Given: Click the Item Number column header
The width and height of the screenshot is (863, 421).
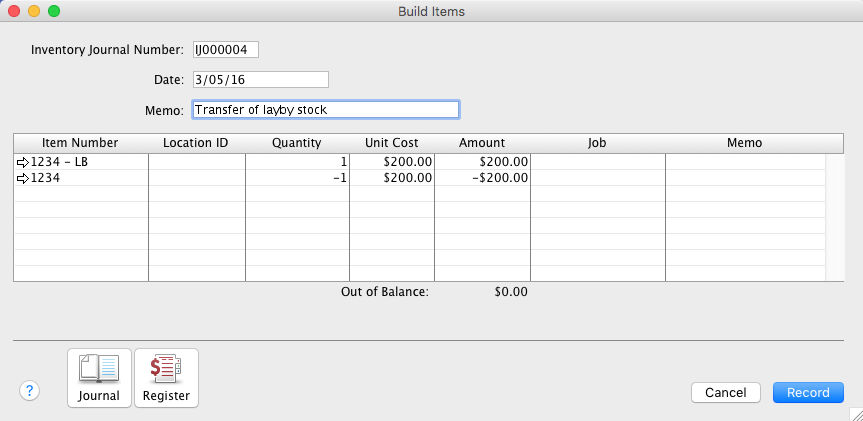Looking at the screenshot, I should click(x=80, y=143).
